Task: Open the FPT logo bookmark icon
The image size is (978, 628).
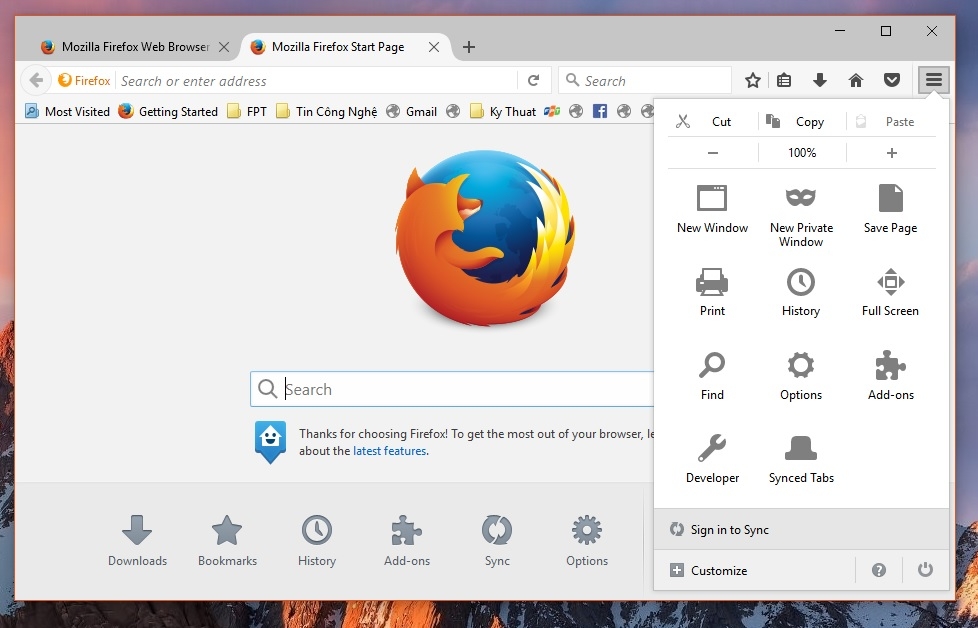Action: 552,111
